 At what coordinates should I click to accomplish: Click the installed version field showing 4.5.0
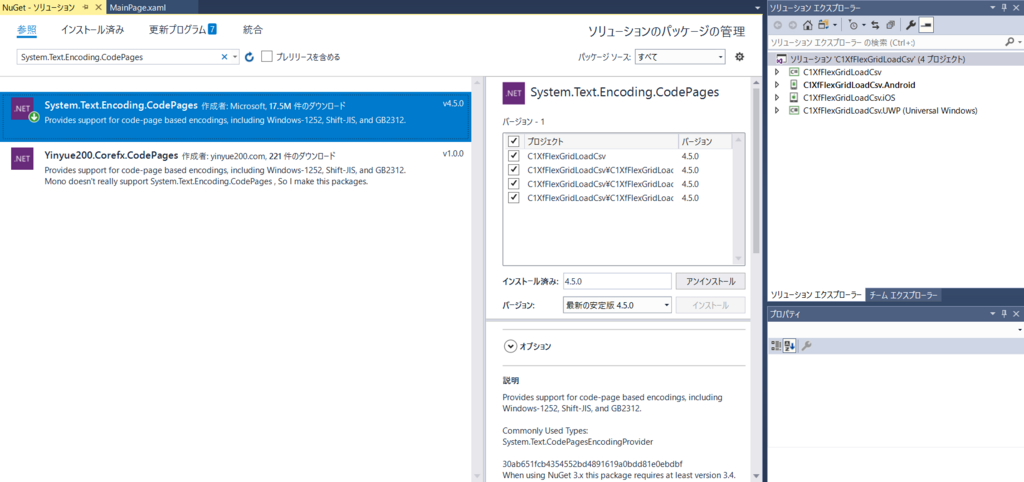pyautogui.click(x=616, y=281)
